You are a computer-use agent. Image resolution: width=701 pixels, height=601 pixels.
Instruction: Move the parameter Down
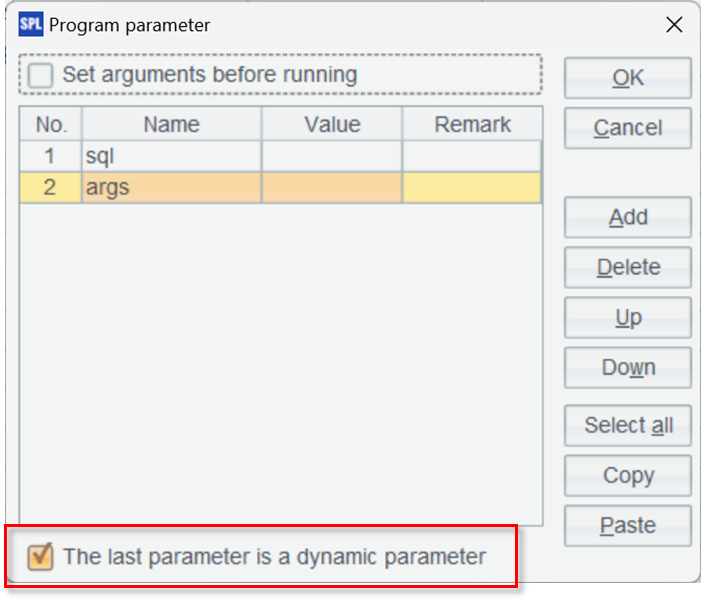627,368
